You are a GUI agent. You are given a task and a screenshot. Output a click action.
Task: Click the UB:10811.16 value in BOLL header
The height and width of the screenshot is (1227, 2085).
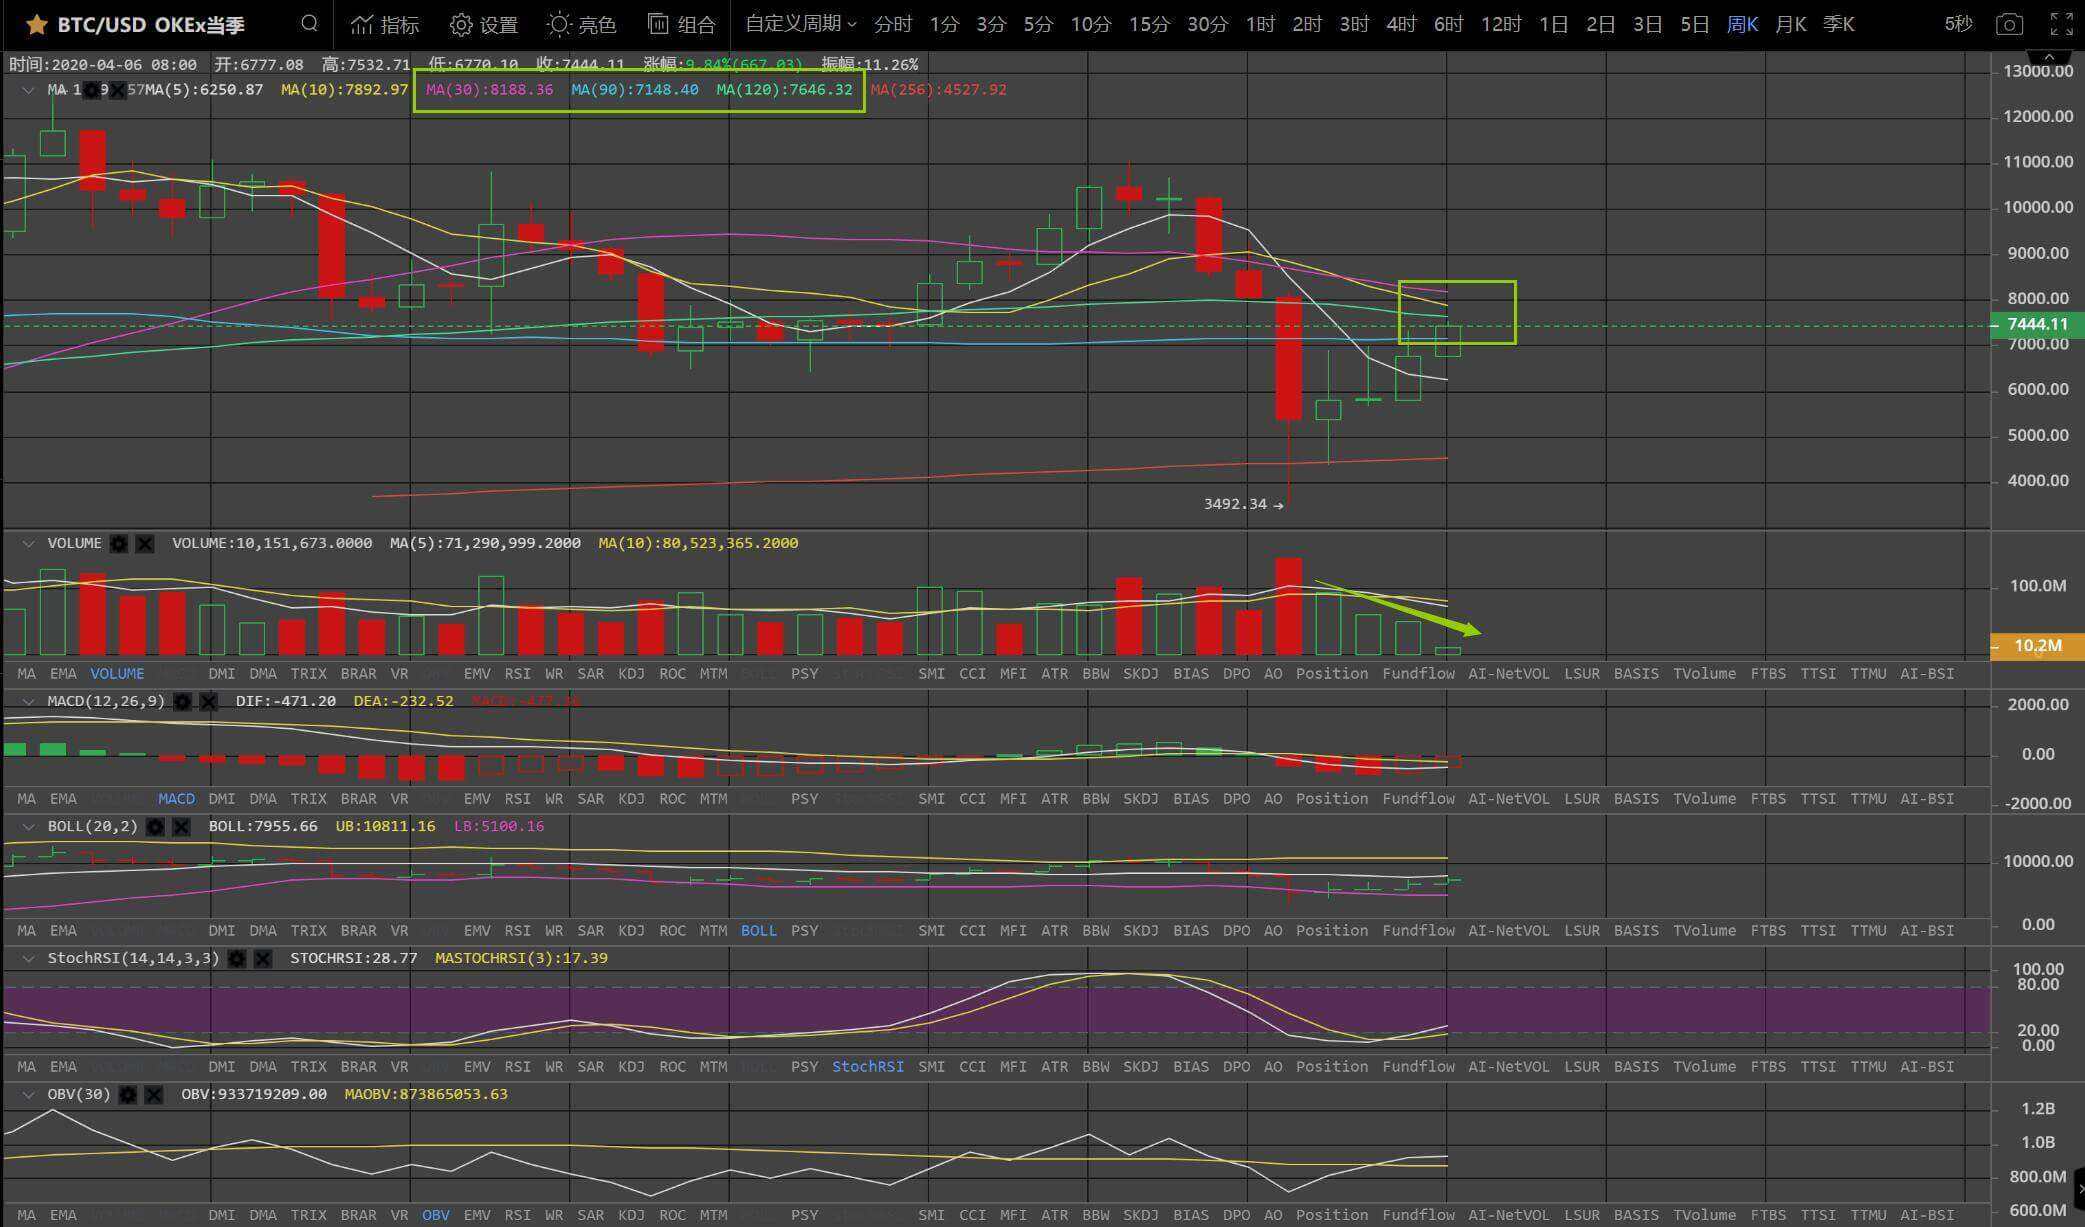(x=385, y=827)
